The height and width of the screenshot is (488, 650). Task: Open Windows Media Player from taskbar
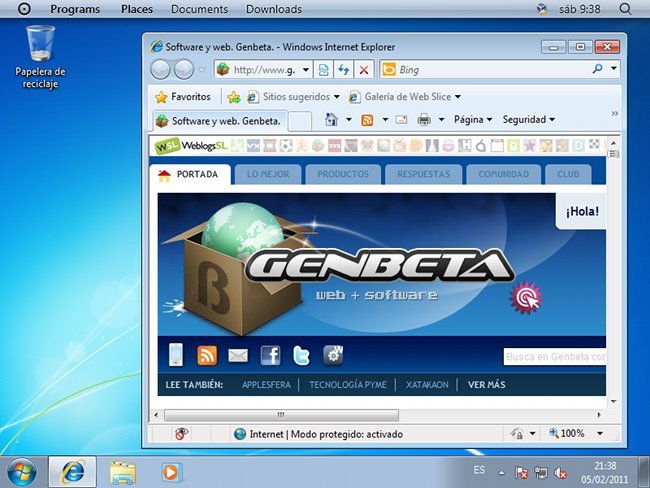point(171,472)
